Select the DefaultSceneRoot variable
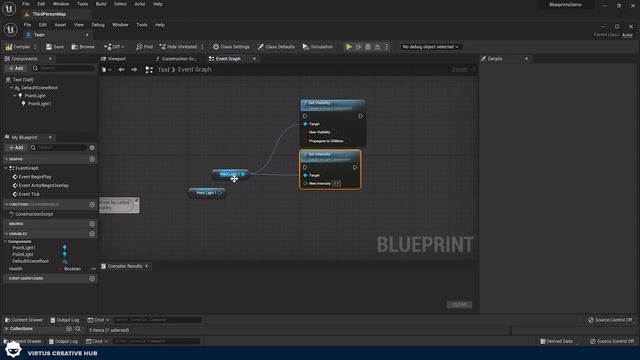This screenshot has width=640, height=360. [x=30, y=261]
